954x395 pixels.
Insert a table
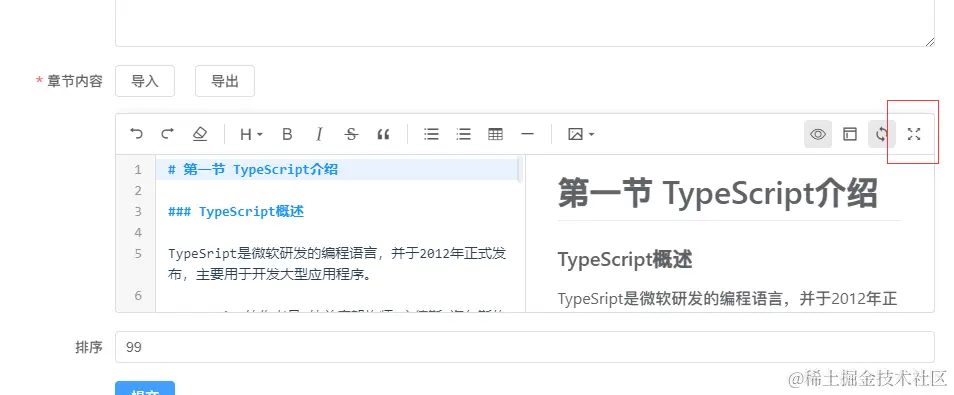[496, 135]
